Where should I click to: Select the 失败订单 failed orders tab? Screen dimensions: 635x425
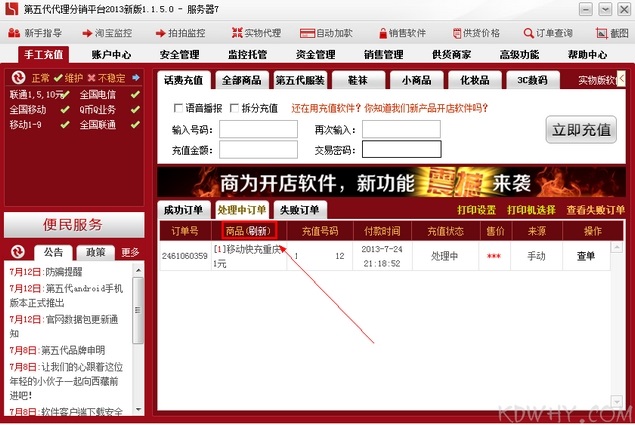tap(300, 210)
